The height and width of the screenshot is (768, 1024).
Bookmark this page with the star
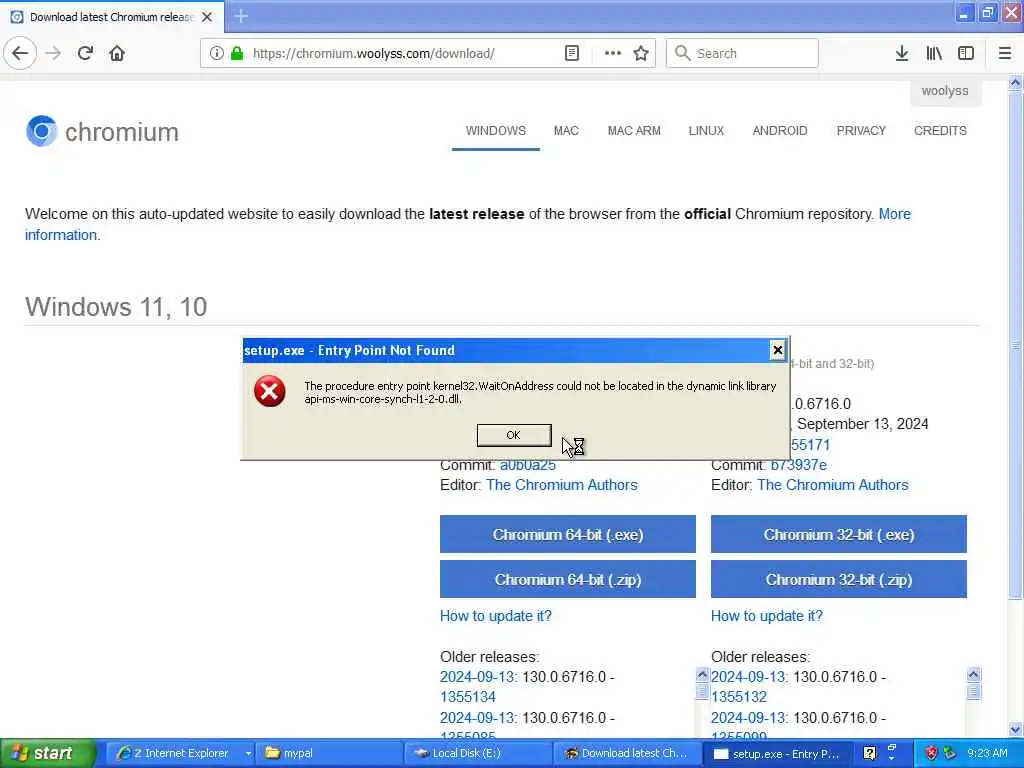pos(641,53)
